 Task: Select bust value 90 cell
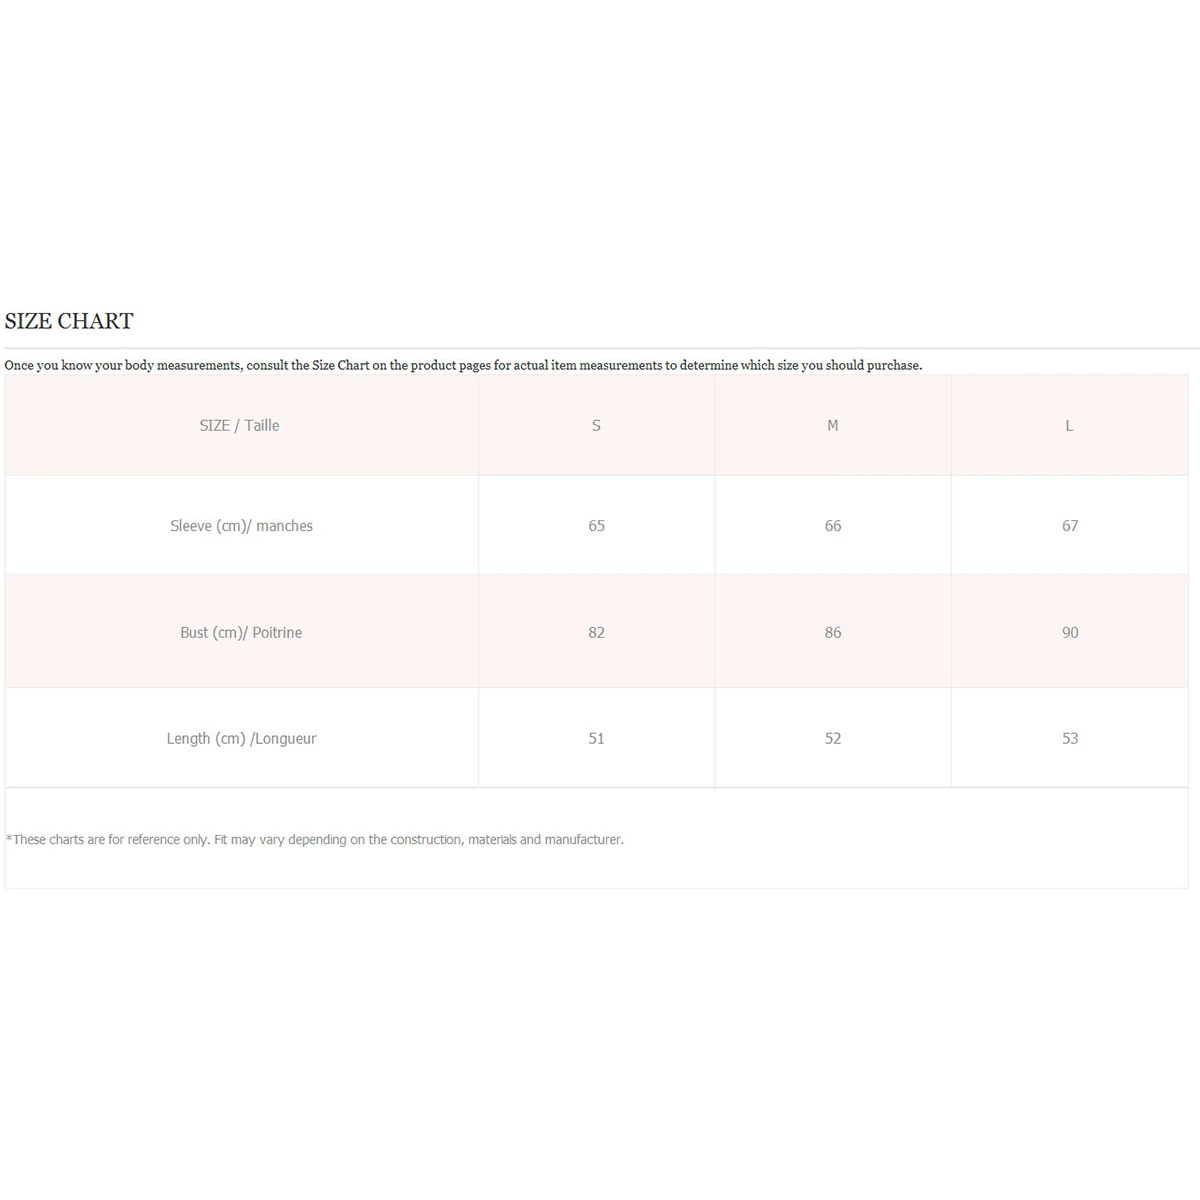[1069, 632]
